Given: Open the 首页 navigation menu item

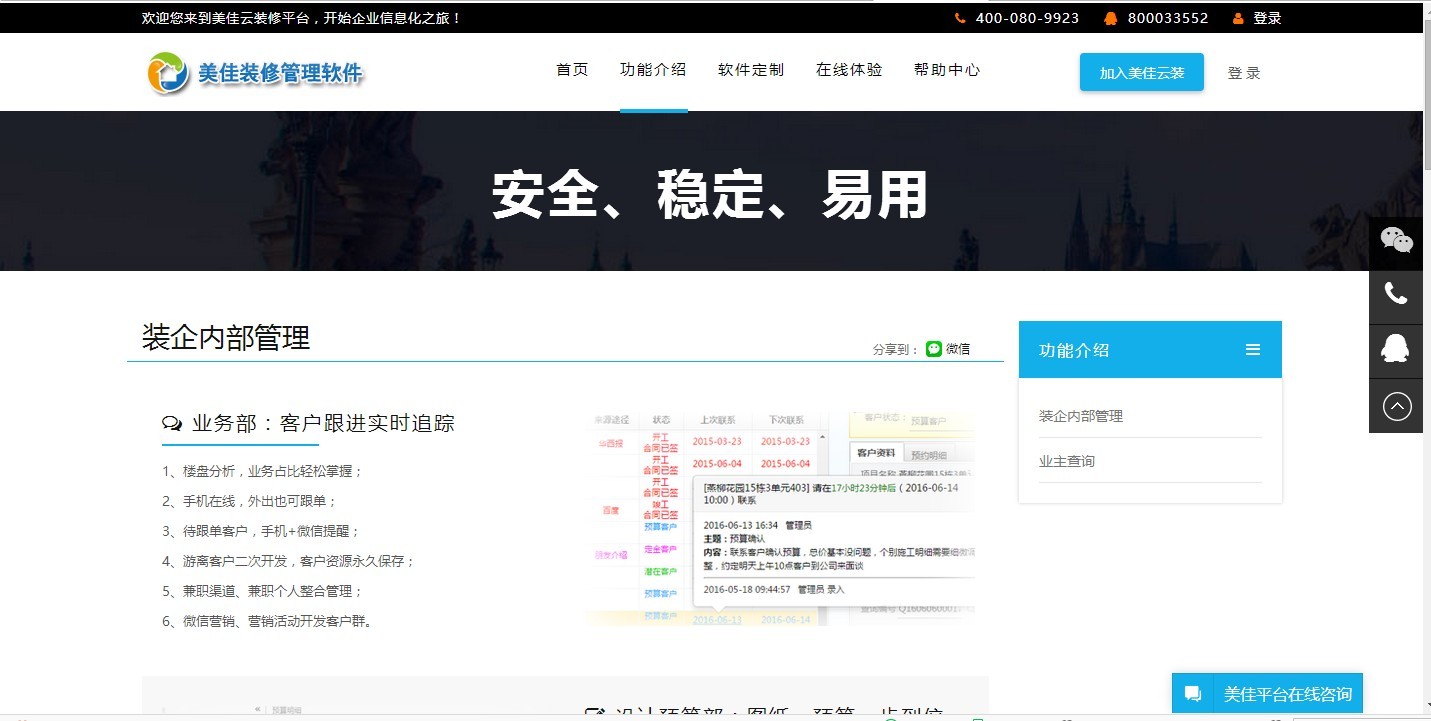Looking at the screenshot, I should tap(571, 70).
